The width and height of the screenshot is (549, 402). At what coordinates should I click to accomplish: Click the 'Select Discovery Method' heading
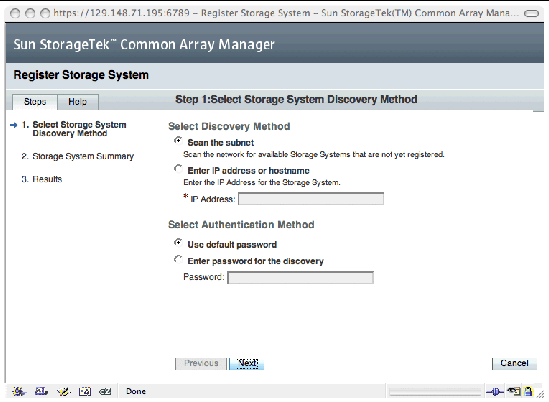(229, 126)
